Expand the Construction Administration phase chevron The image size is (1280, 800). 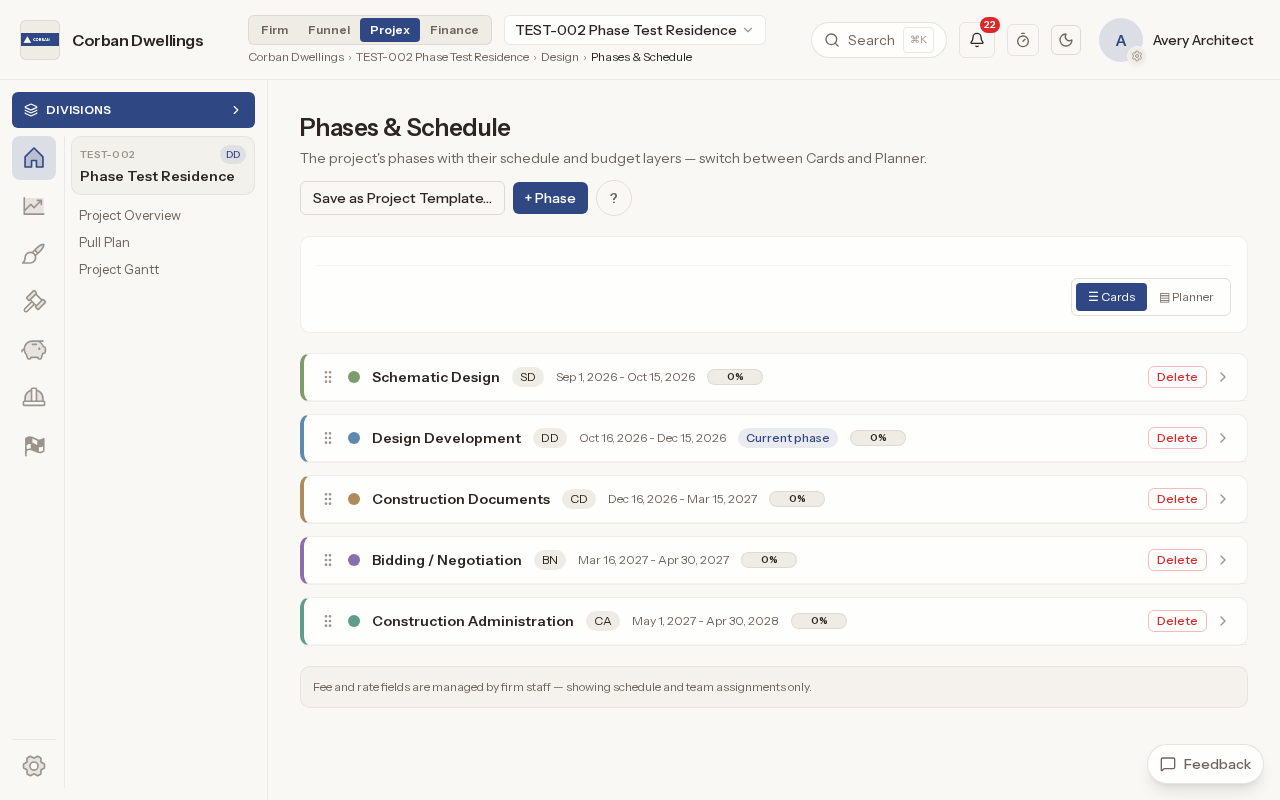(x=1222, y=621)
